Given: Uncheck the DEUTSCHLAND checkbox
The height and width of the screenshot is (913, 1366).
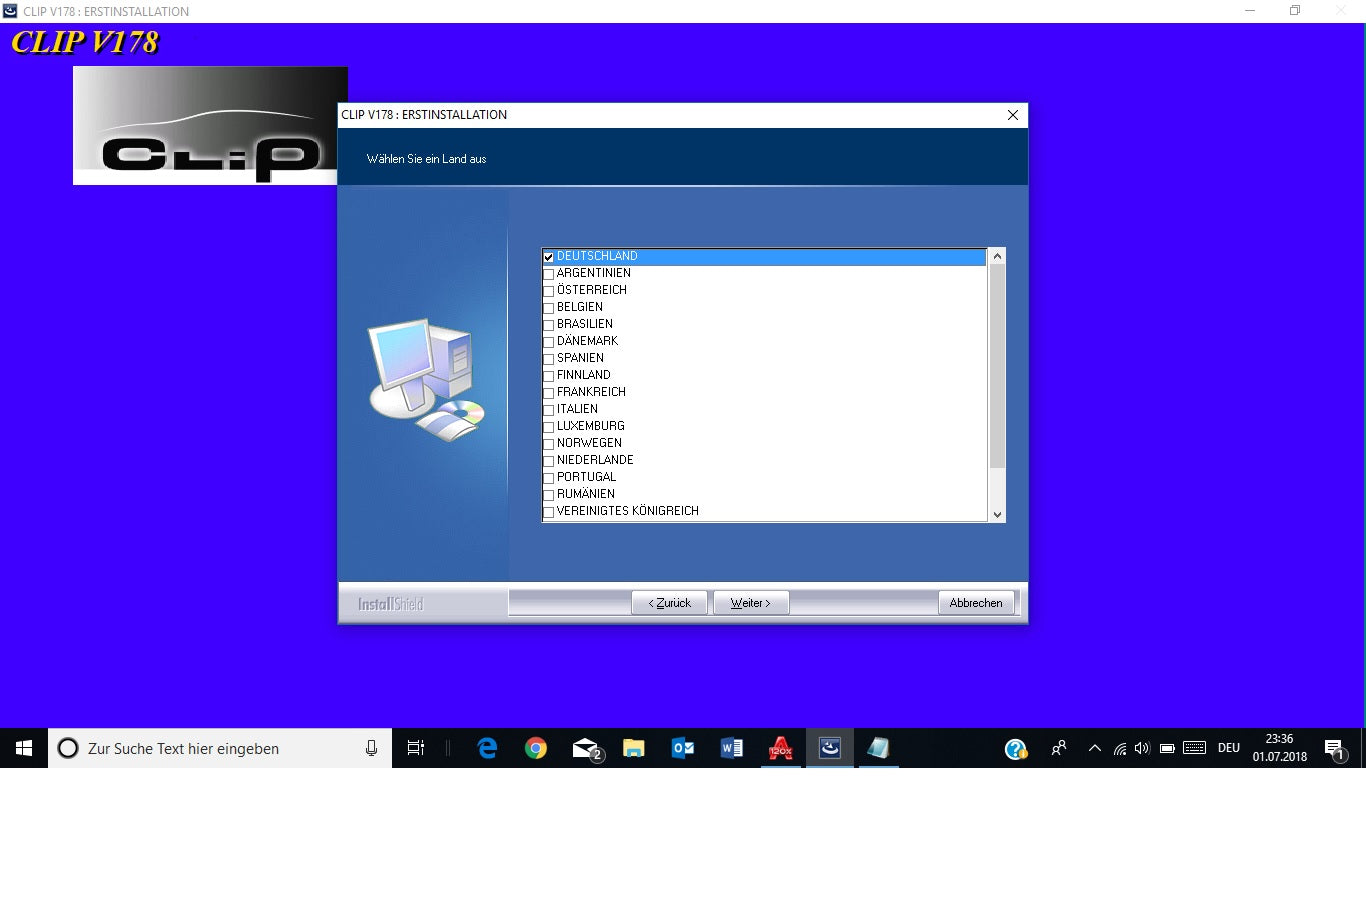Looking at the screenshot, I should (x=548, y=257).
